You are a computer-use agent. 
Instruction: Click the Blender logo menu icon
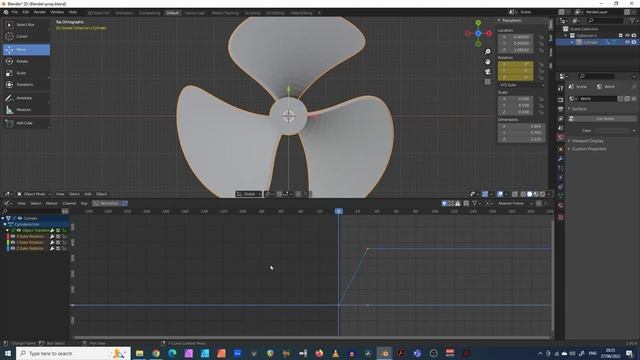(6, 12)
